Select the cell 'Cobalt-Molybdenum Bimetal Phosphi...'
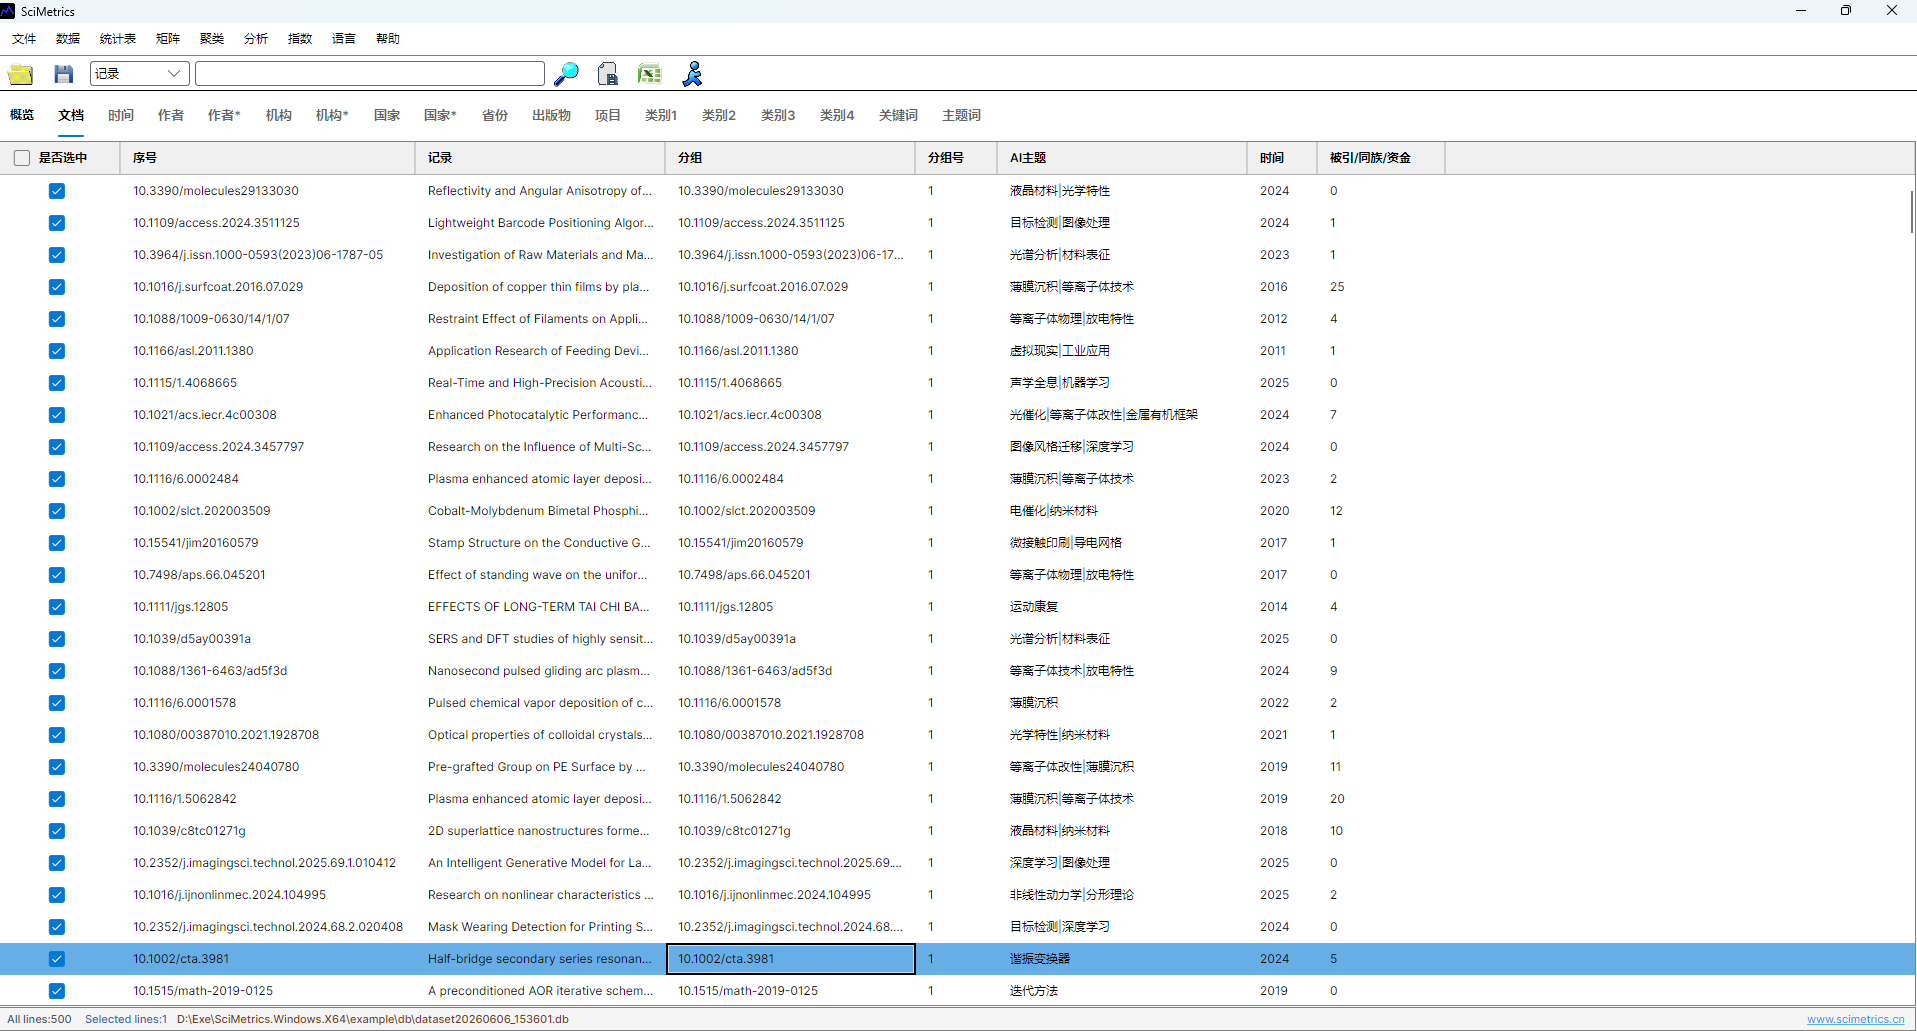 click(538, 511)
